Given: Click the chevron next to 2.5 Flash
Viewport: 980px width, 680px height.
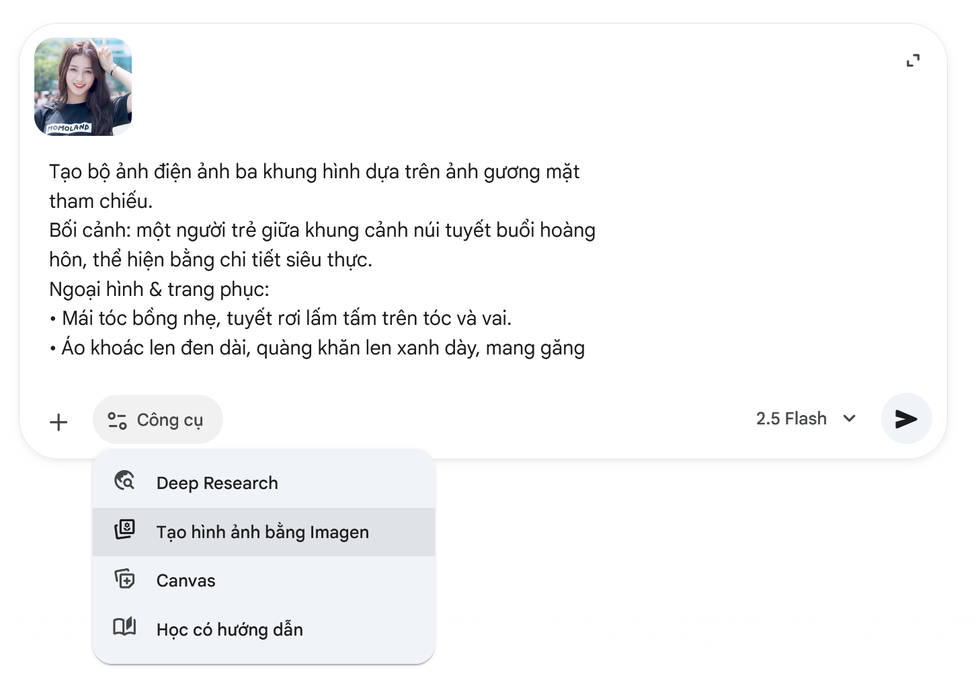Looking at the screenshot, I should (x=849, y=419).
